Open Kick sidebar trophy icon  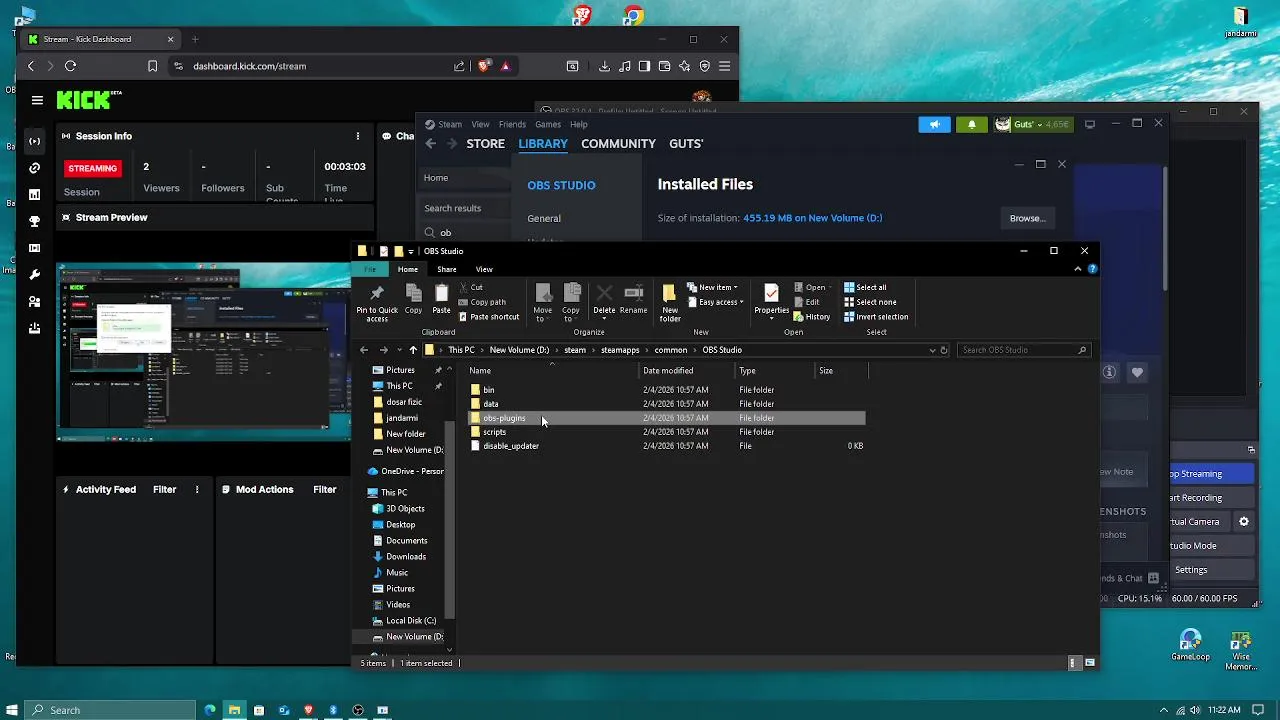tap(35, 221)
